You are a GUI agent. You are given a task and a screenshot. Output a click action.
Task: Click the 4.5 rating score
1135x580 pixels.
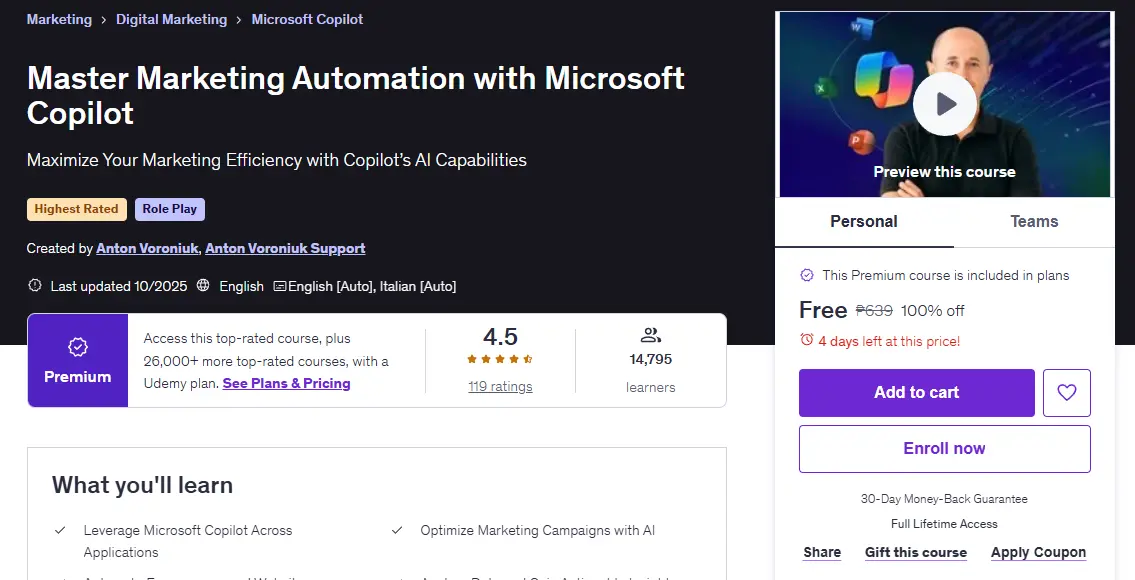pos(500,337)
